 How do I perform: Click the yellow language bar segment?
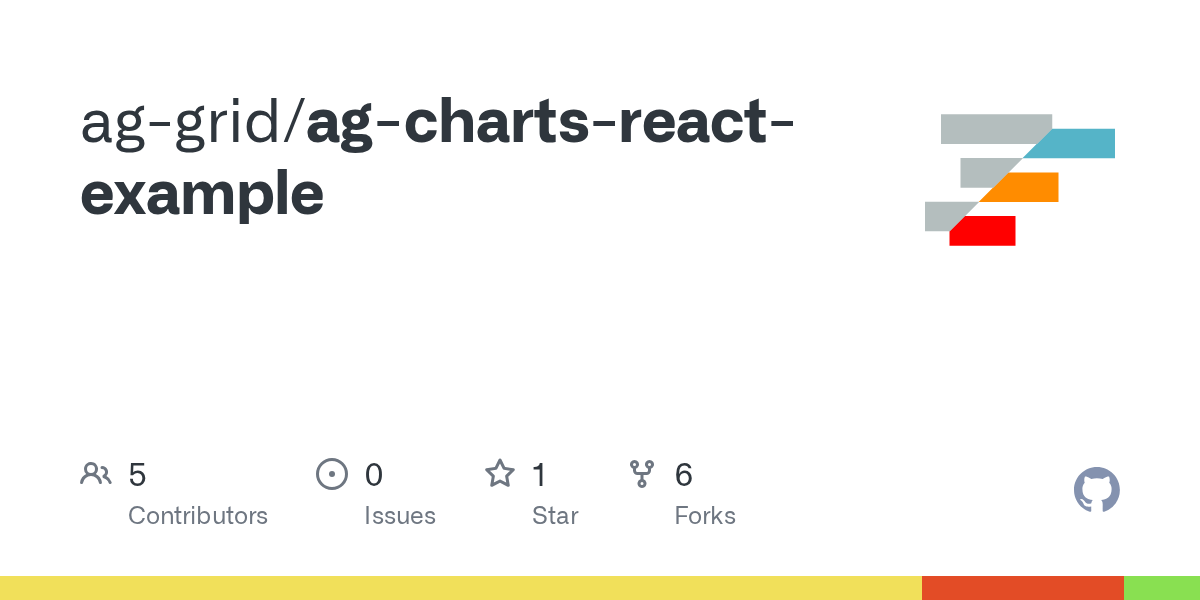(x=461, y=588)
